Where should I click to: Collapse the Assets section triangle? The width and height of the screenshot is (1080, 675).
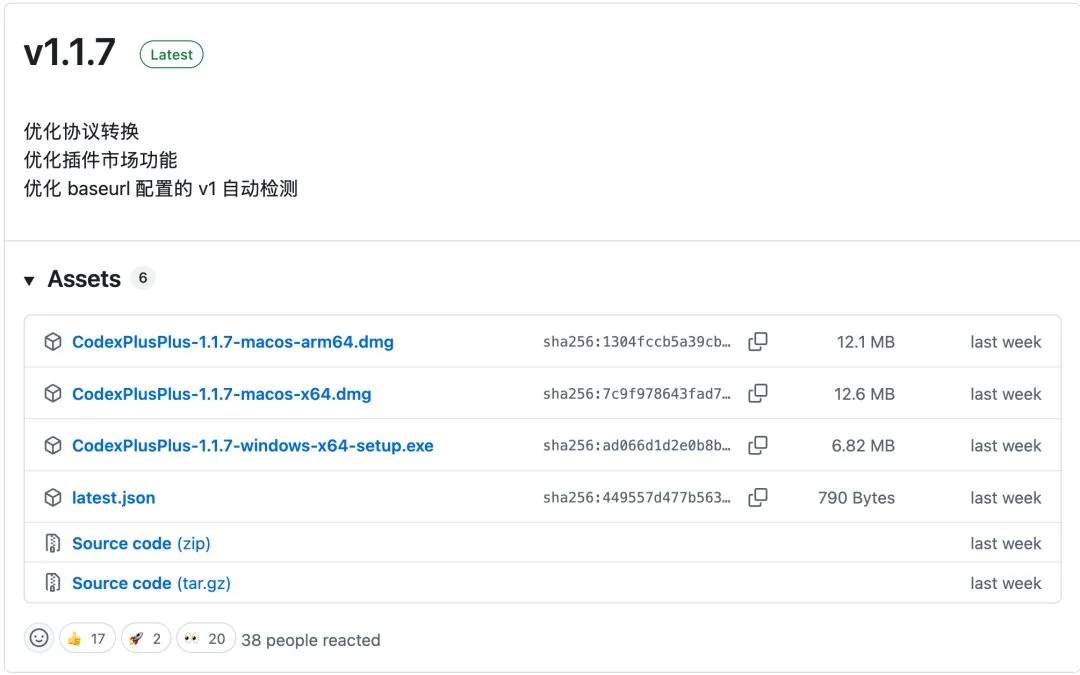tap(29, 280)
